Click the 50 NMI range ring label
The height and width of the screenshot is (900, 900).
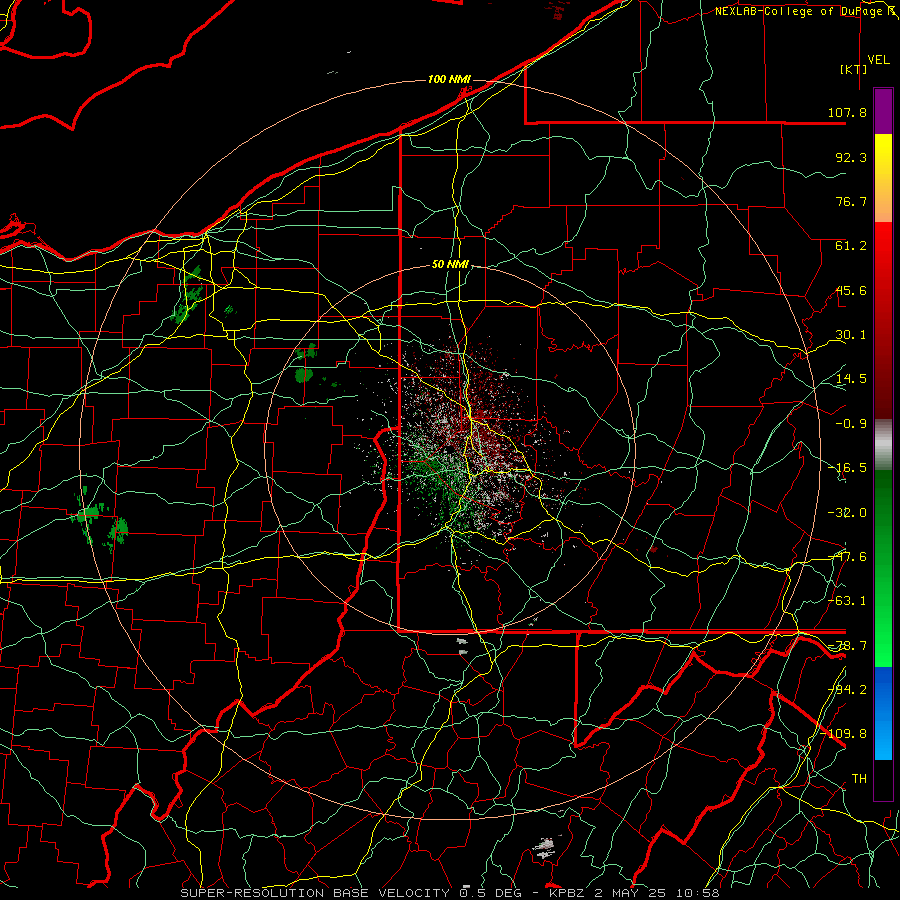coord(450,264)
